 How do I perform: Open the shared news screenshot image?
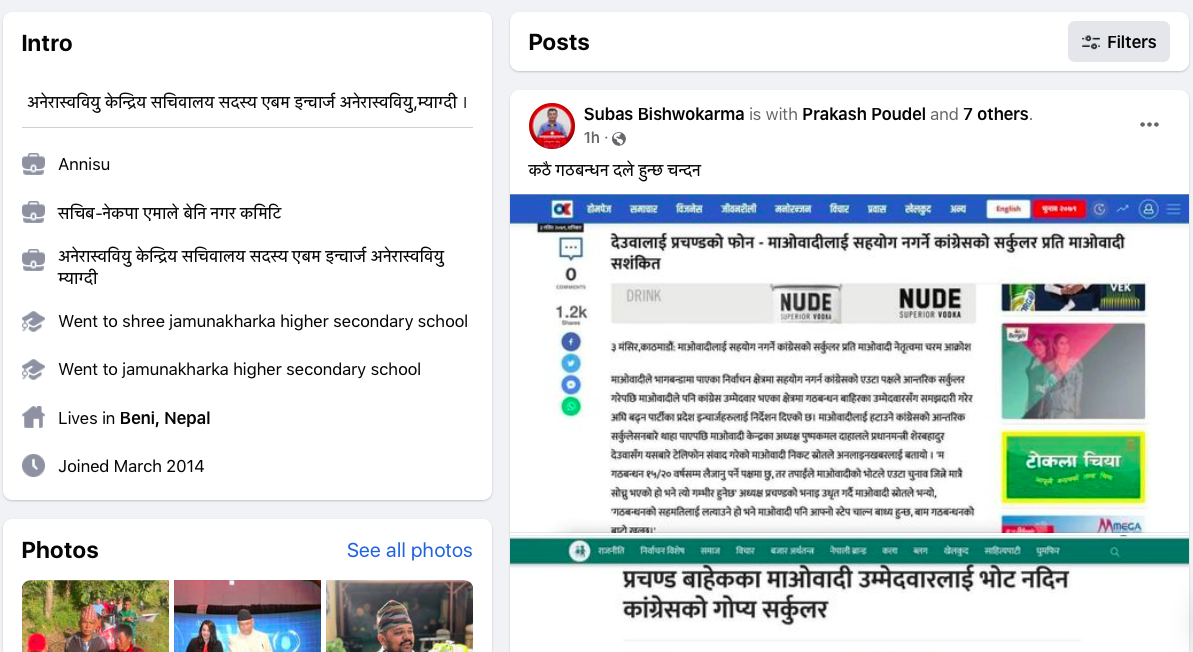tap(849, 422)
